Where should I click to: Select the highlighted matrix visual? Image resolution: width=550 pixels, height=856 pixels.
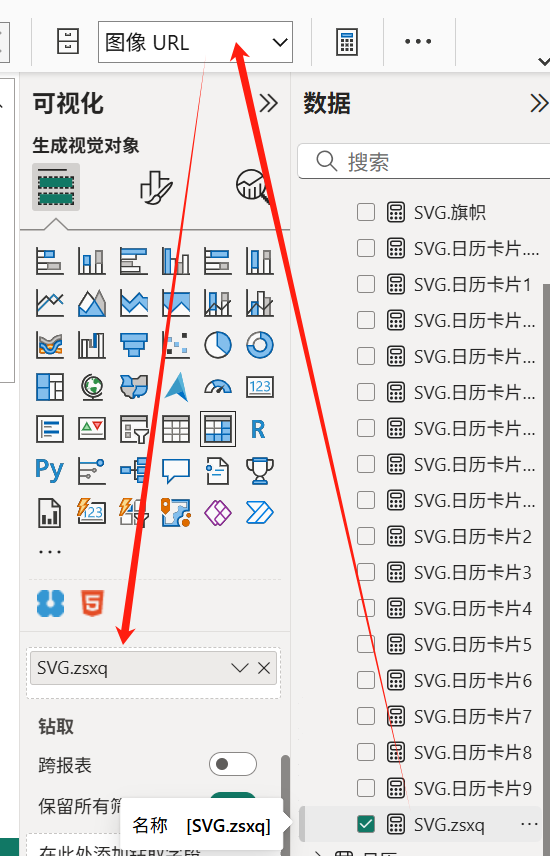217,429
